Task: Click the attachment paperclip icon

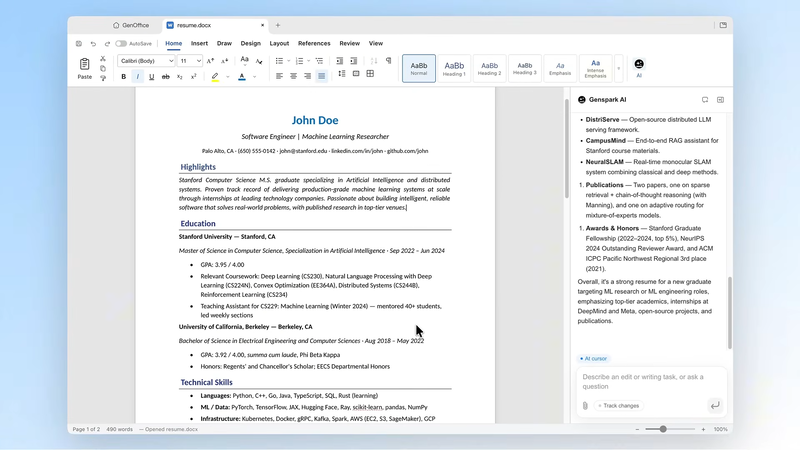Action: coord(585,406)
